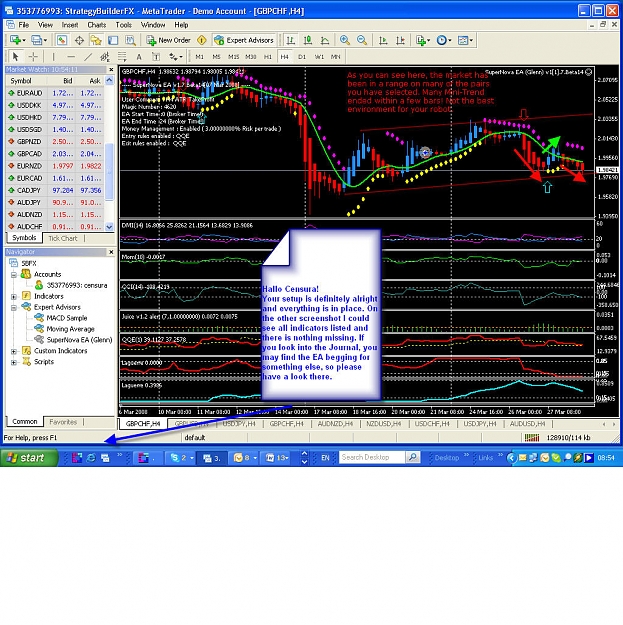Select the Fibonacci Retracement tool
The width and height of the screenshot is (623, 625).
(x=122, y=57)
